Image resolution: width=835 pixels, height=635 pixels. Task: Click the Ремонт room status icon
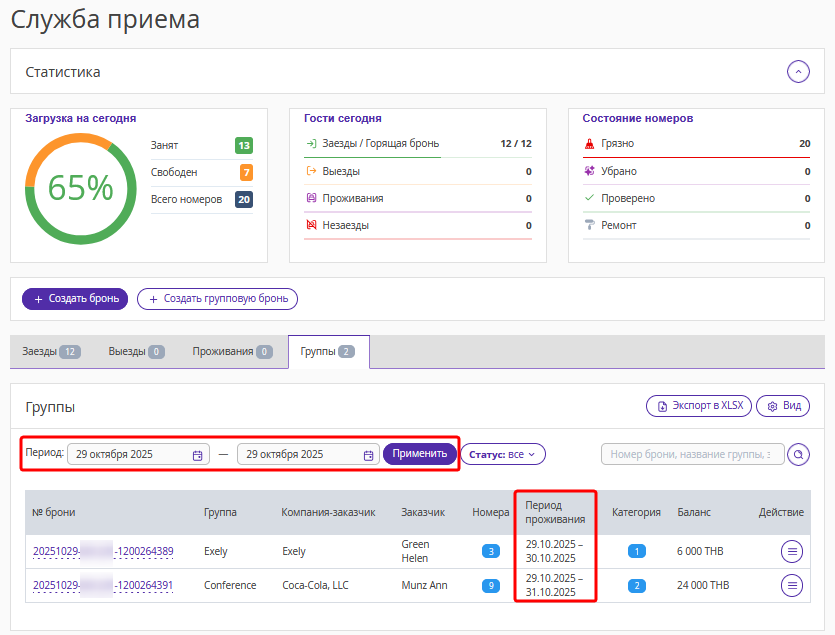pos(590,226)
